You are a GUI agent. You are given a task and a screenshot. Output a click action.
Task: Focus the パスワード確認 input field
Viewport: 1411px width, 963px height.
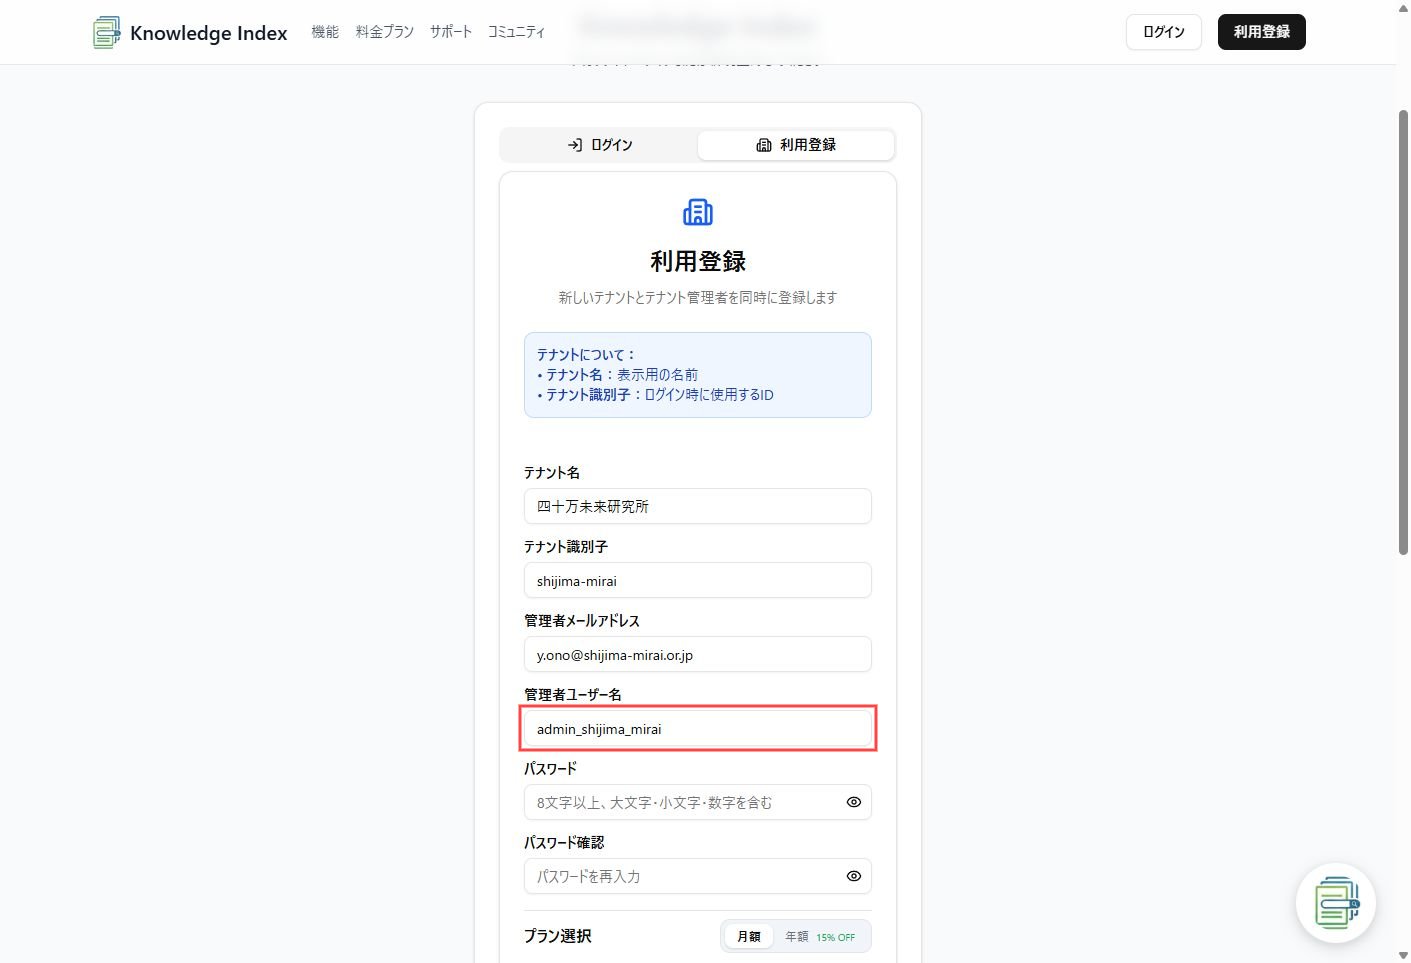click(x=698, y=876)
